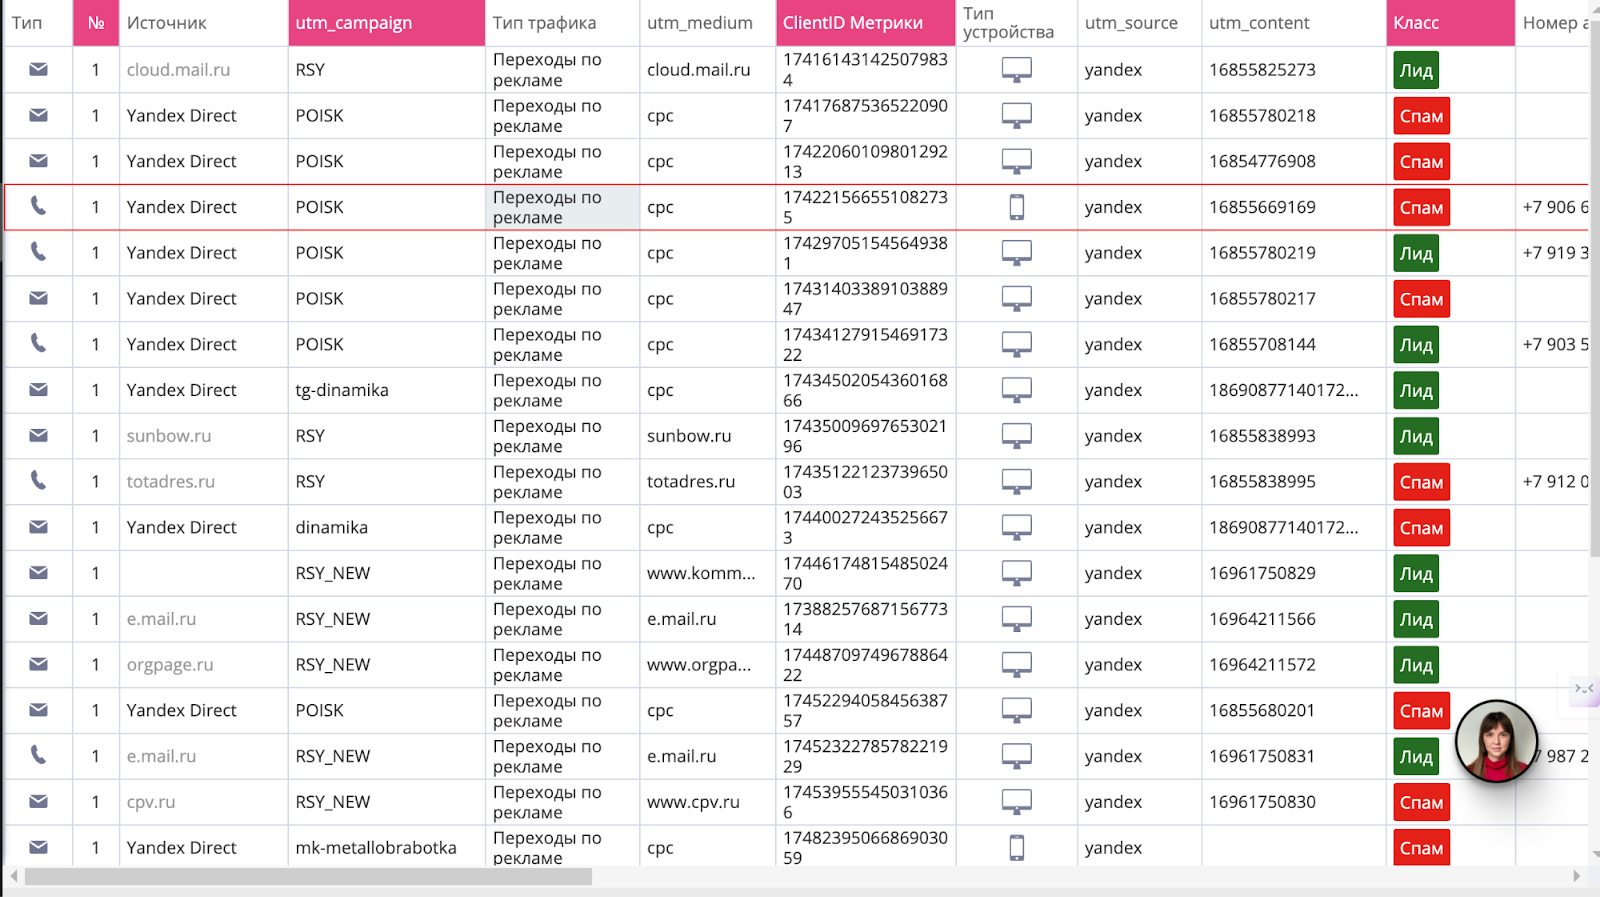The image size is (1600, 897).
Task: Click the envelope icon in the cpv.ru row
Action: click(38, 802)
